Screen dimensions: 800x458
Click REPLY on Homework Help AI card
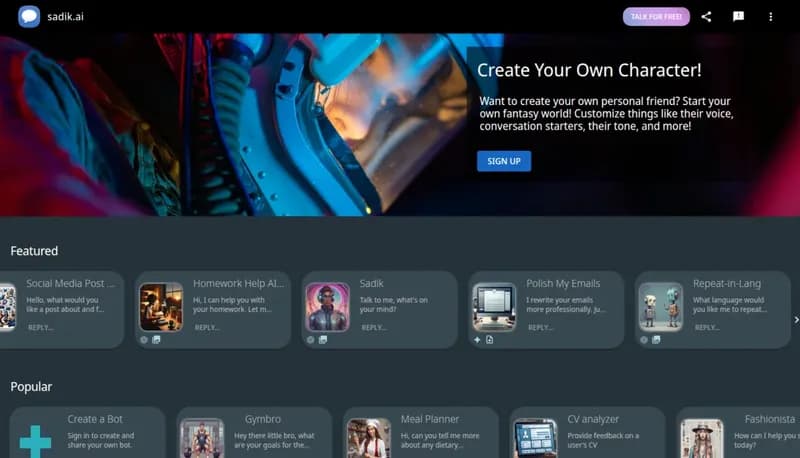pyautogui.click(x=207, y=327)
